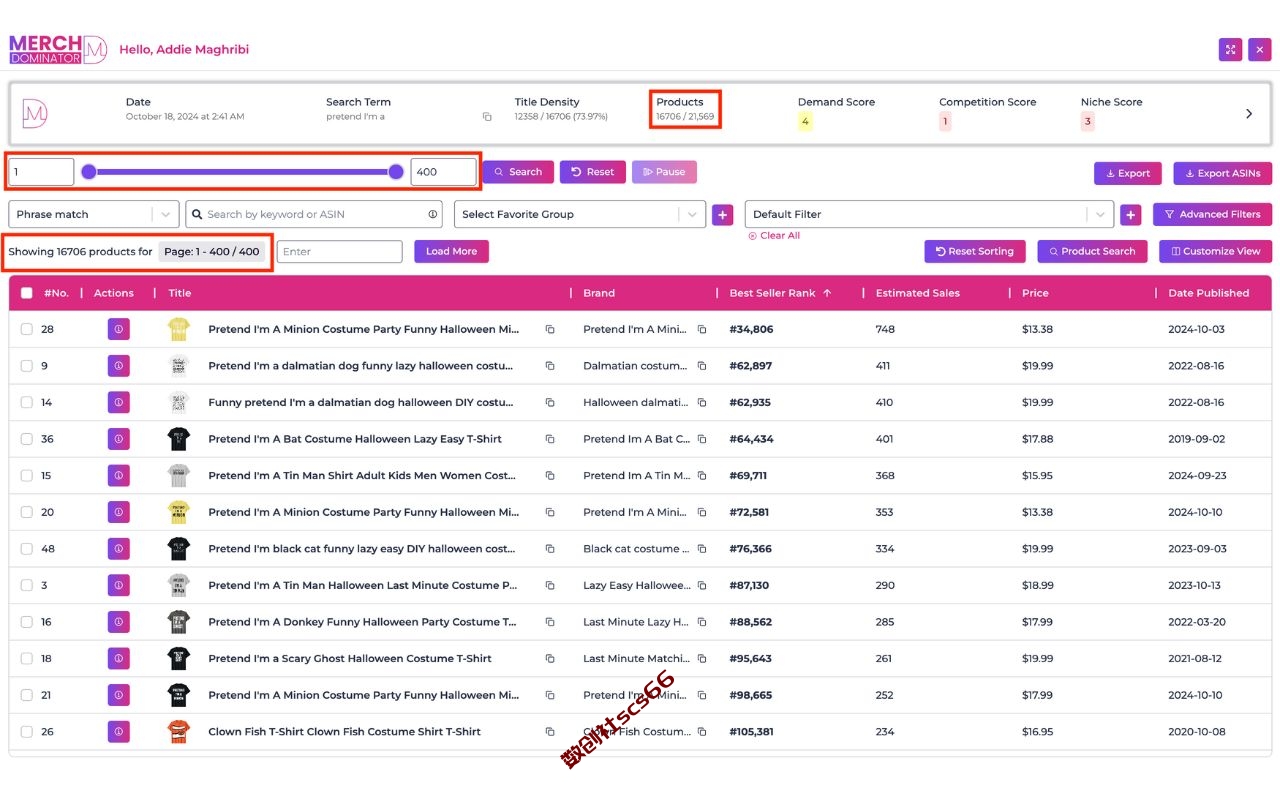Add a new filter with plus button
This screenshot has width=1280, height=800.
tap(1131, 214)
